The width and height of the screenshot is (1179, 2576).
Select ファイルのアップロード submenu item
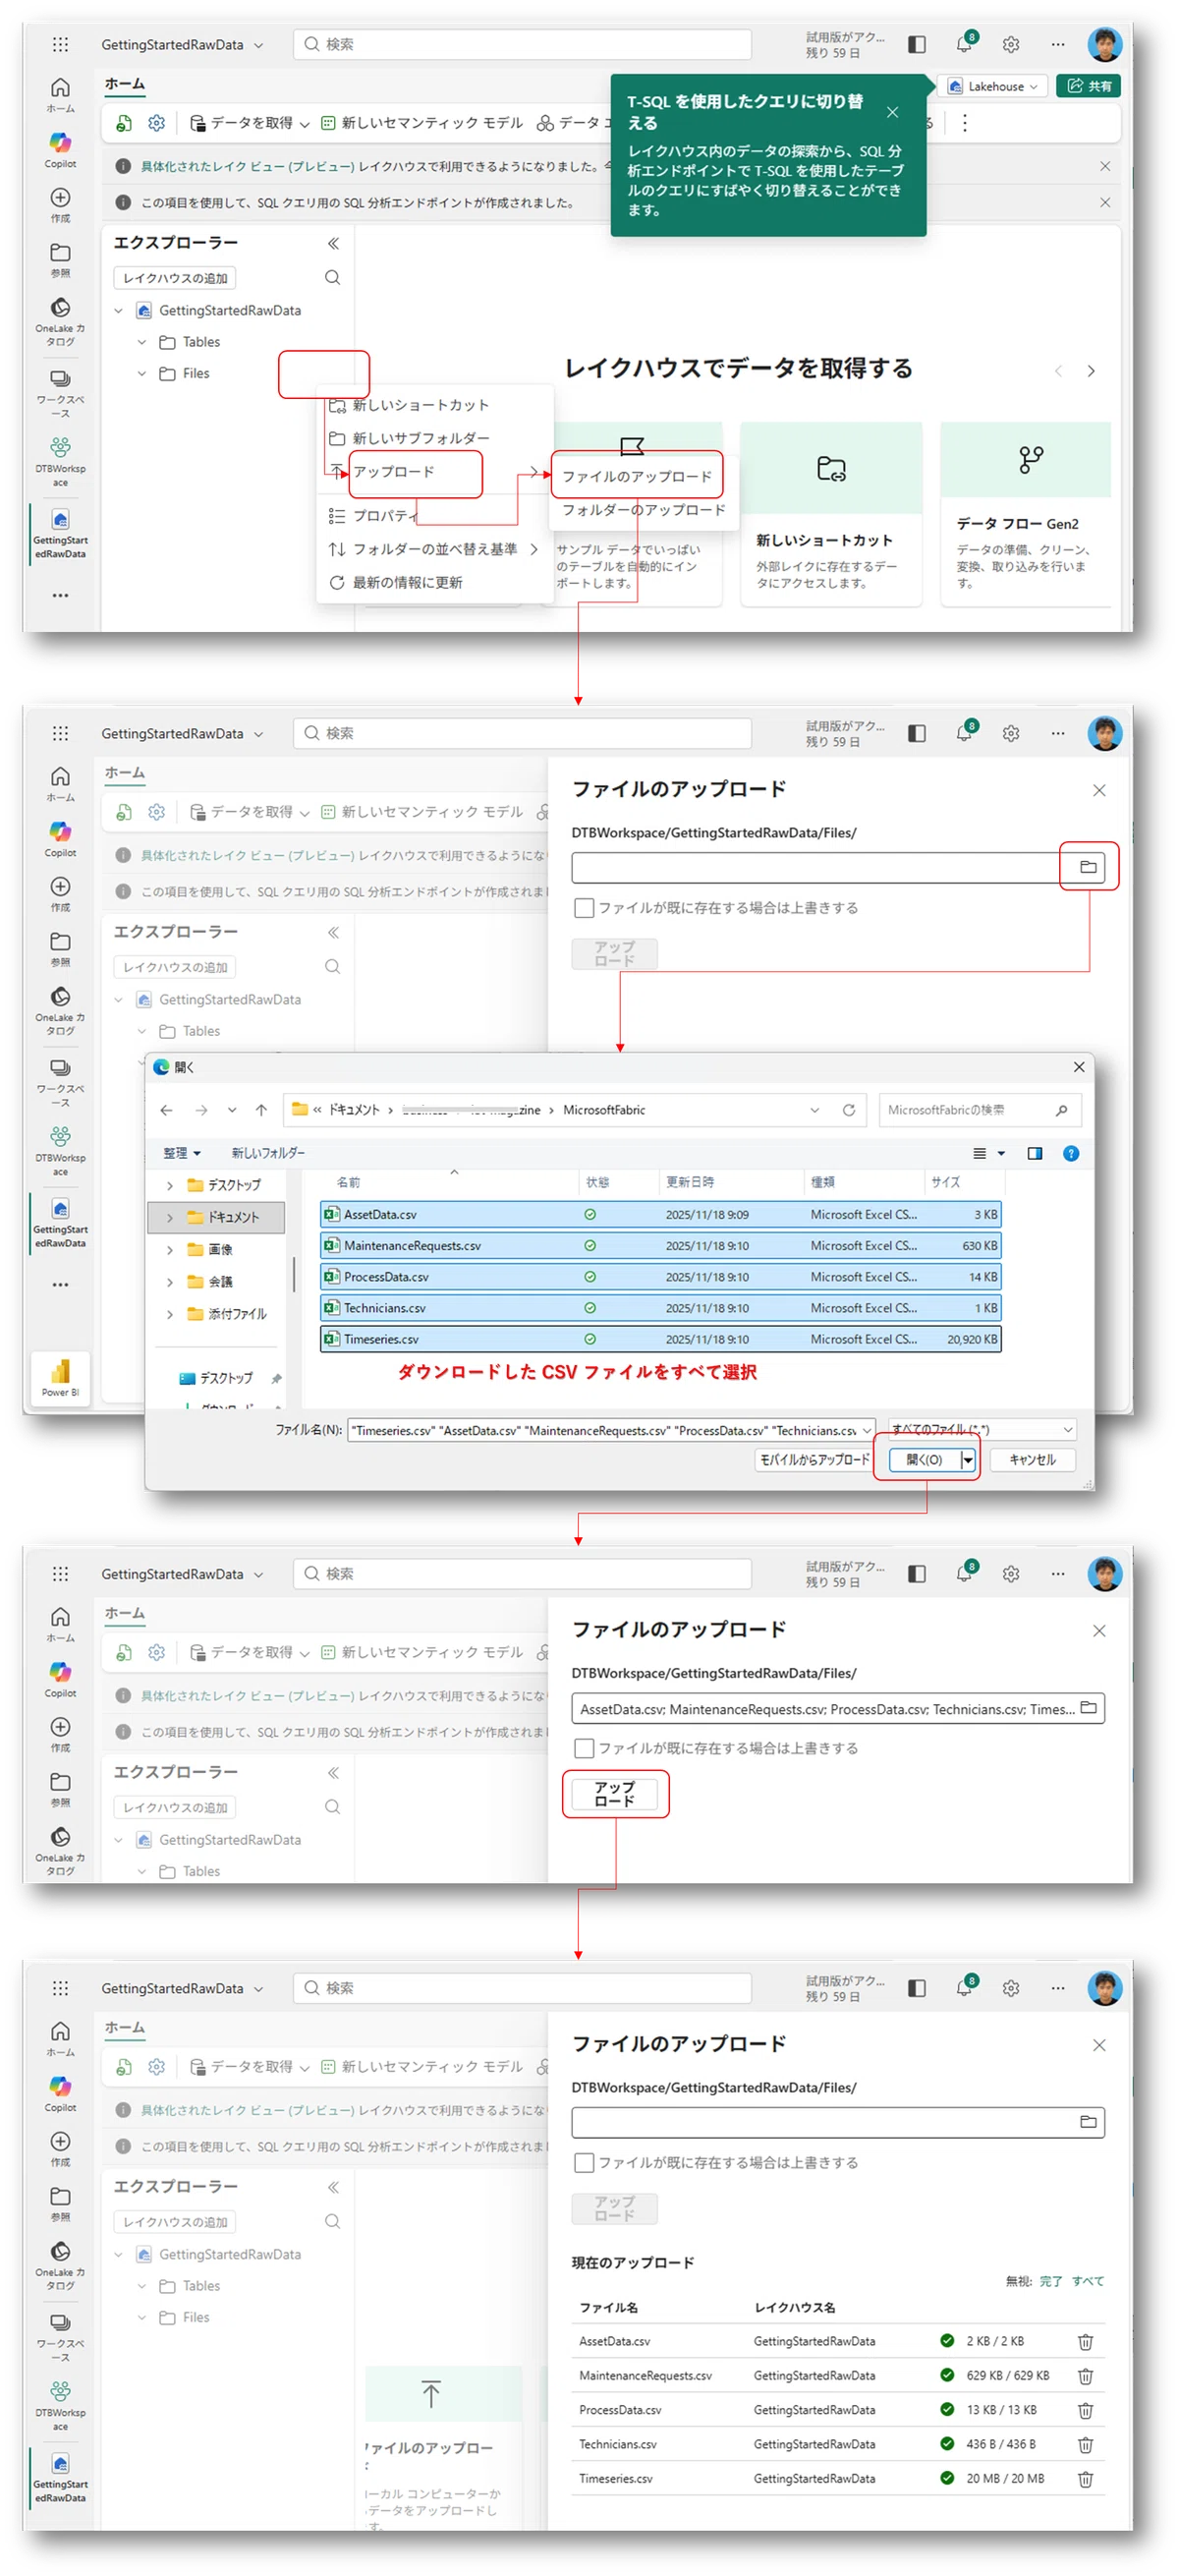pyautogui.click(x=636, y=476)
